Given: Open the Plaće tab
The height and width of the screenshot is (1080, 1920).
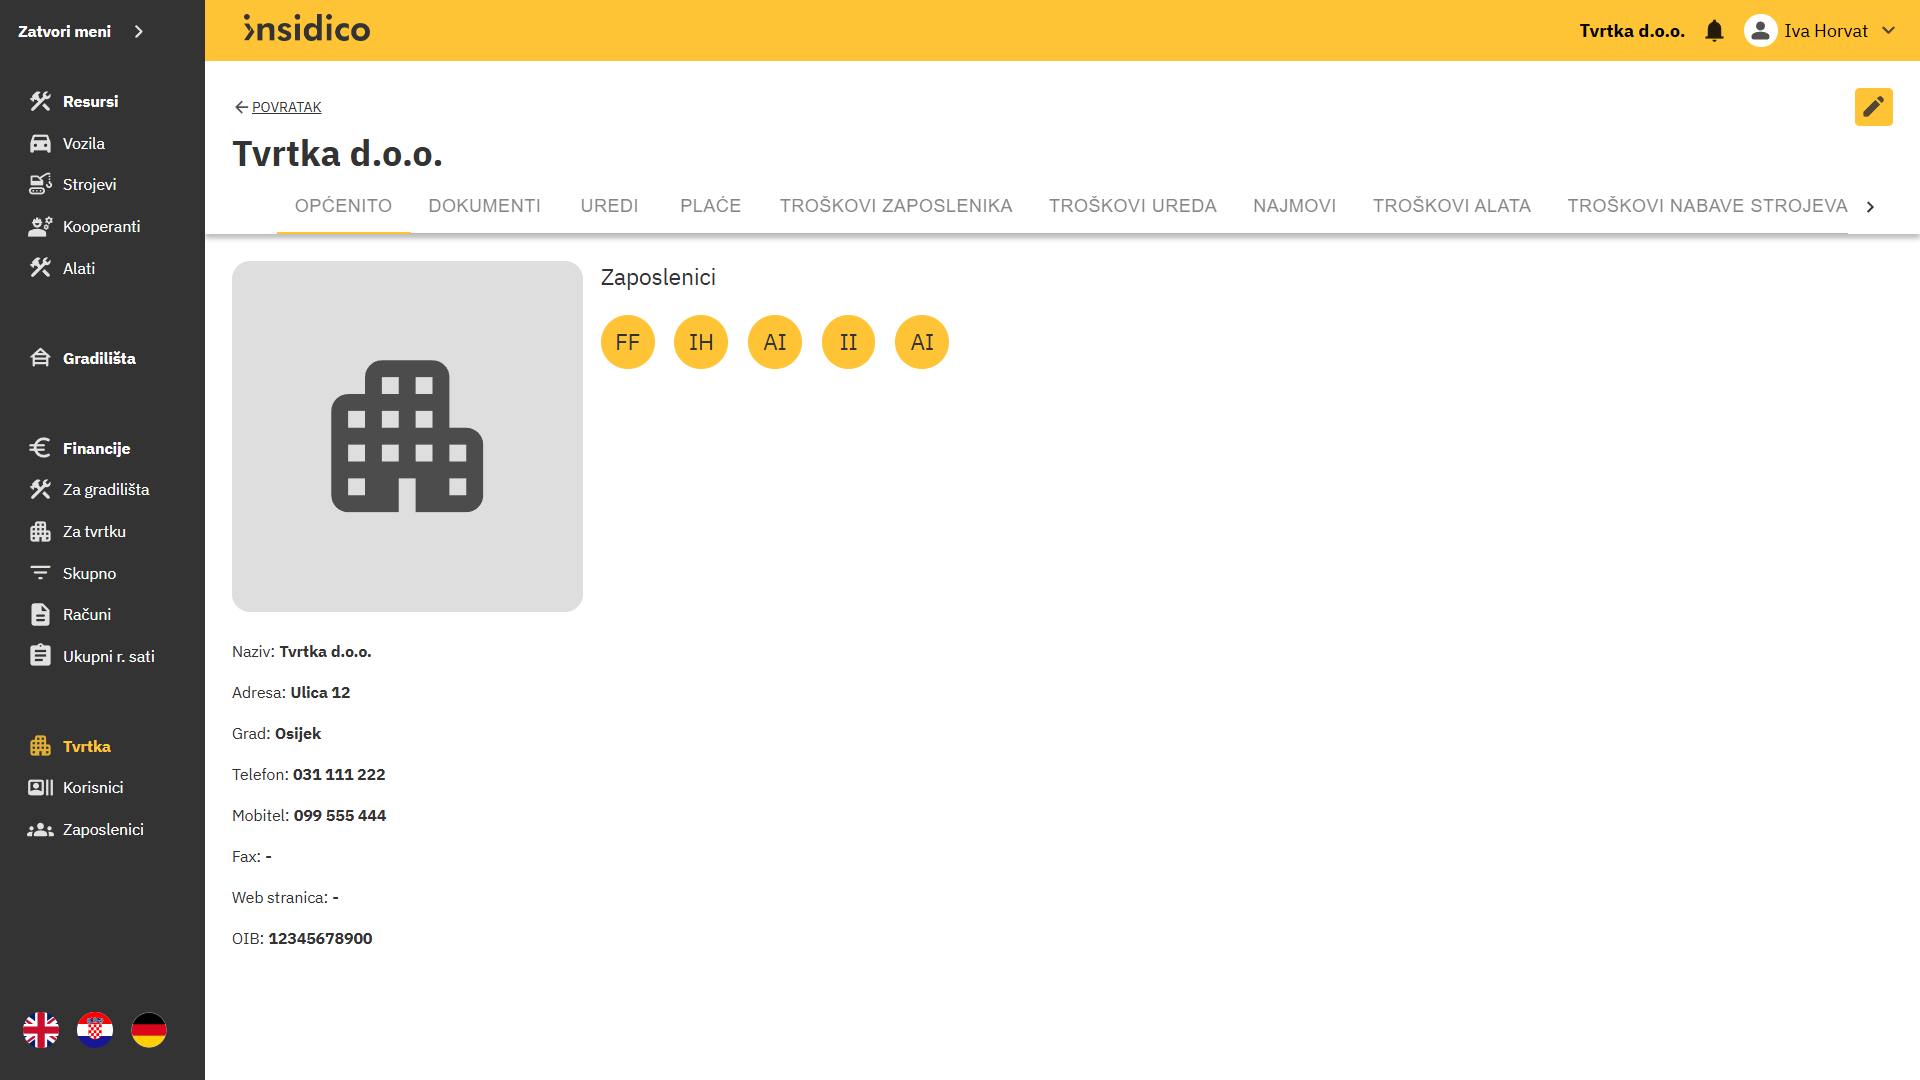Looking at the screenshot, I should pos(710,205).
